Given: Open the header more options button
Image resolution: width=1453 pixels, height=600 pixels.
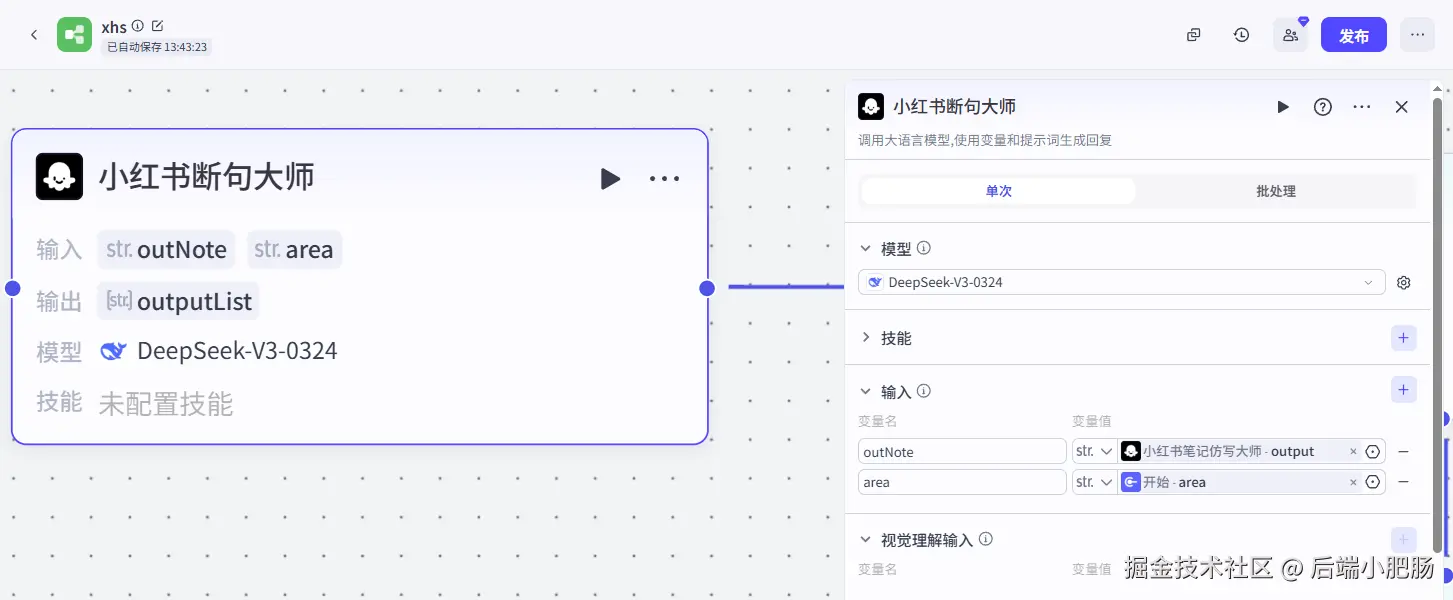Looking at the screenshot, I should click(1417, 35).
